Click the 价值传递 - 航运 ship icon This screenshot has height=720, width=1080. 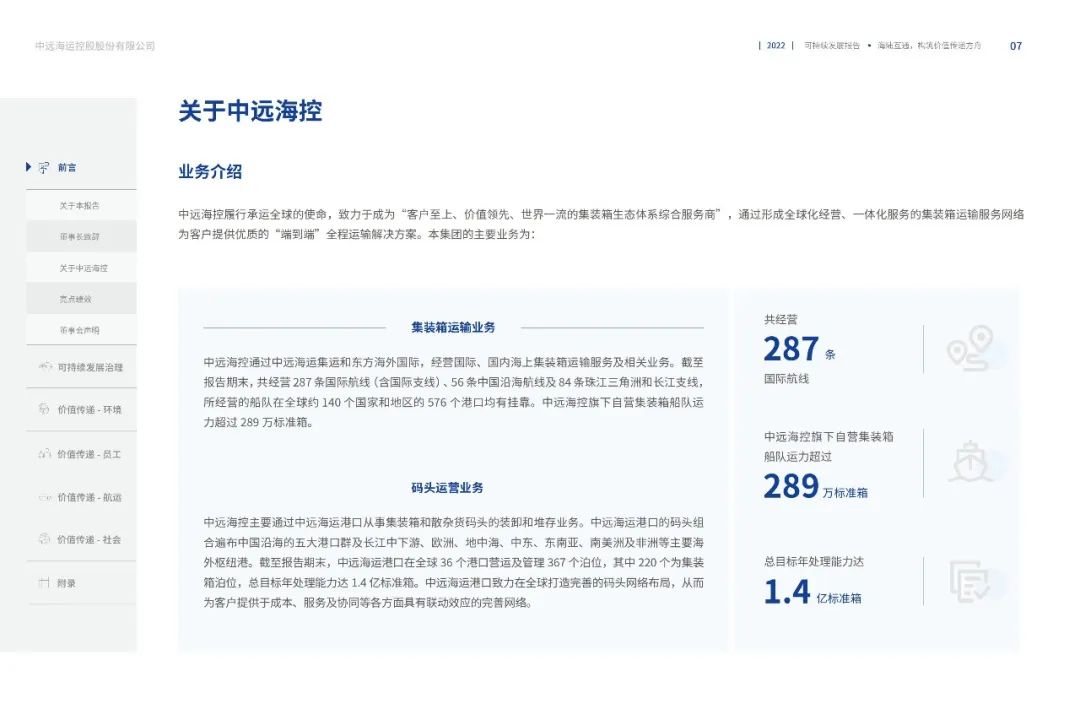point(45,497)
